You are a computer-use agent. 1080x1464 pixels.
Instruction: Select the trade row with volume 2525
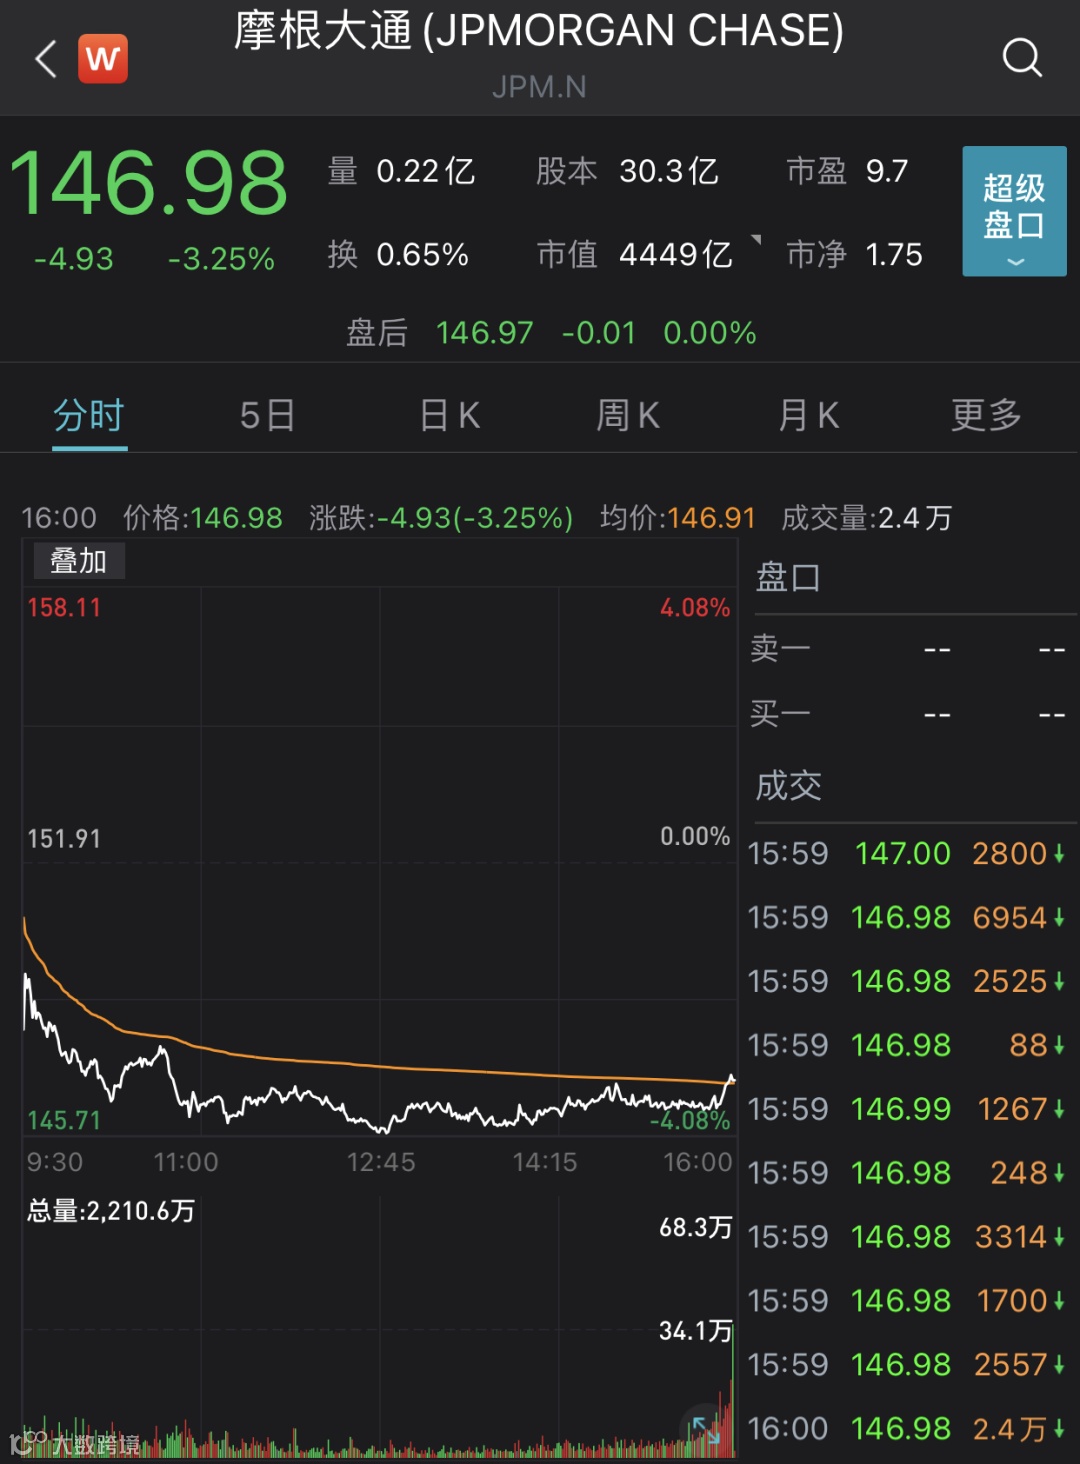click(907, 981)
